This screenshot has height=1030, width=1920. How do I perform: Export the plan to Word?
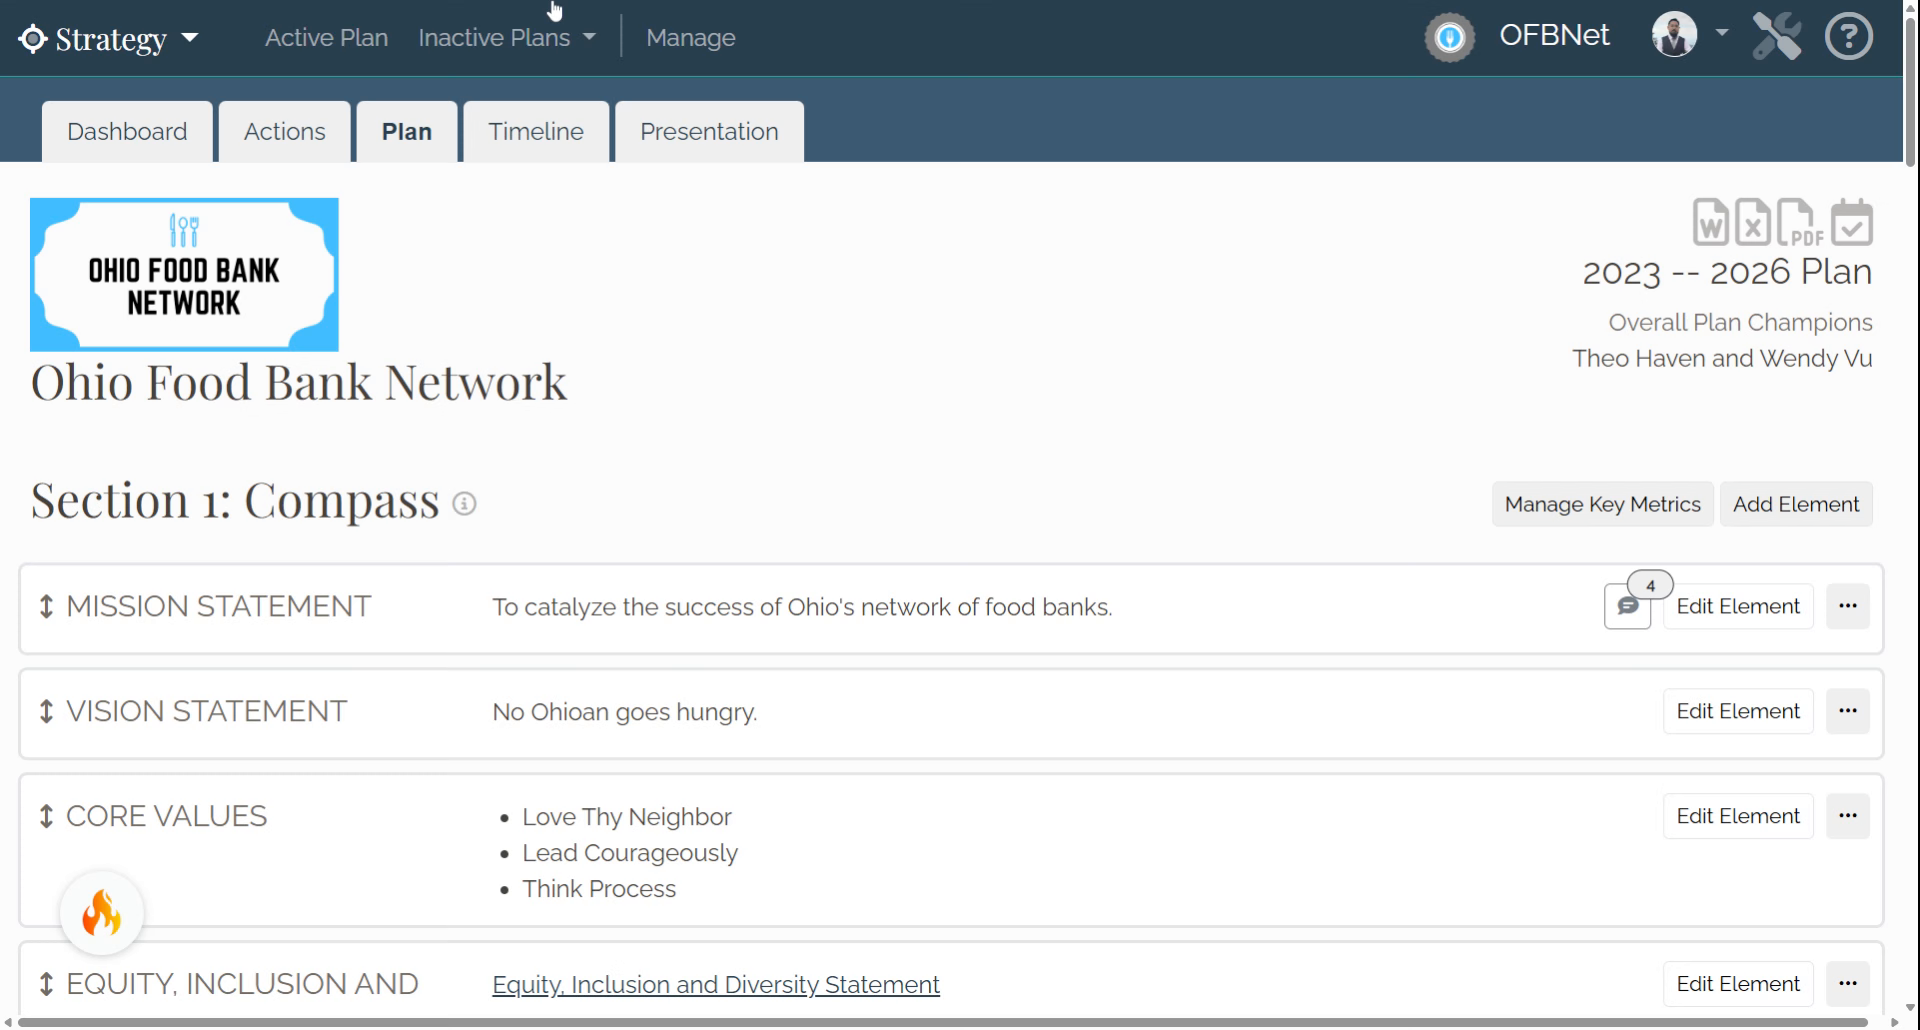pyautogui.click(x=1710, y=222)
